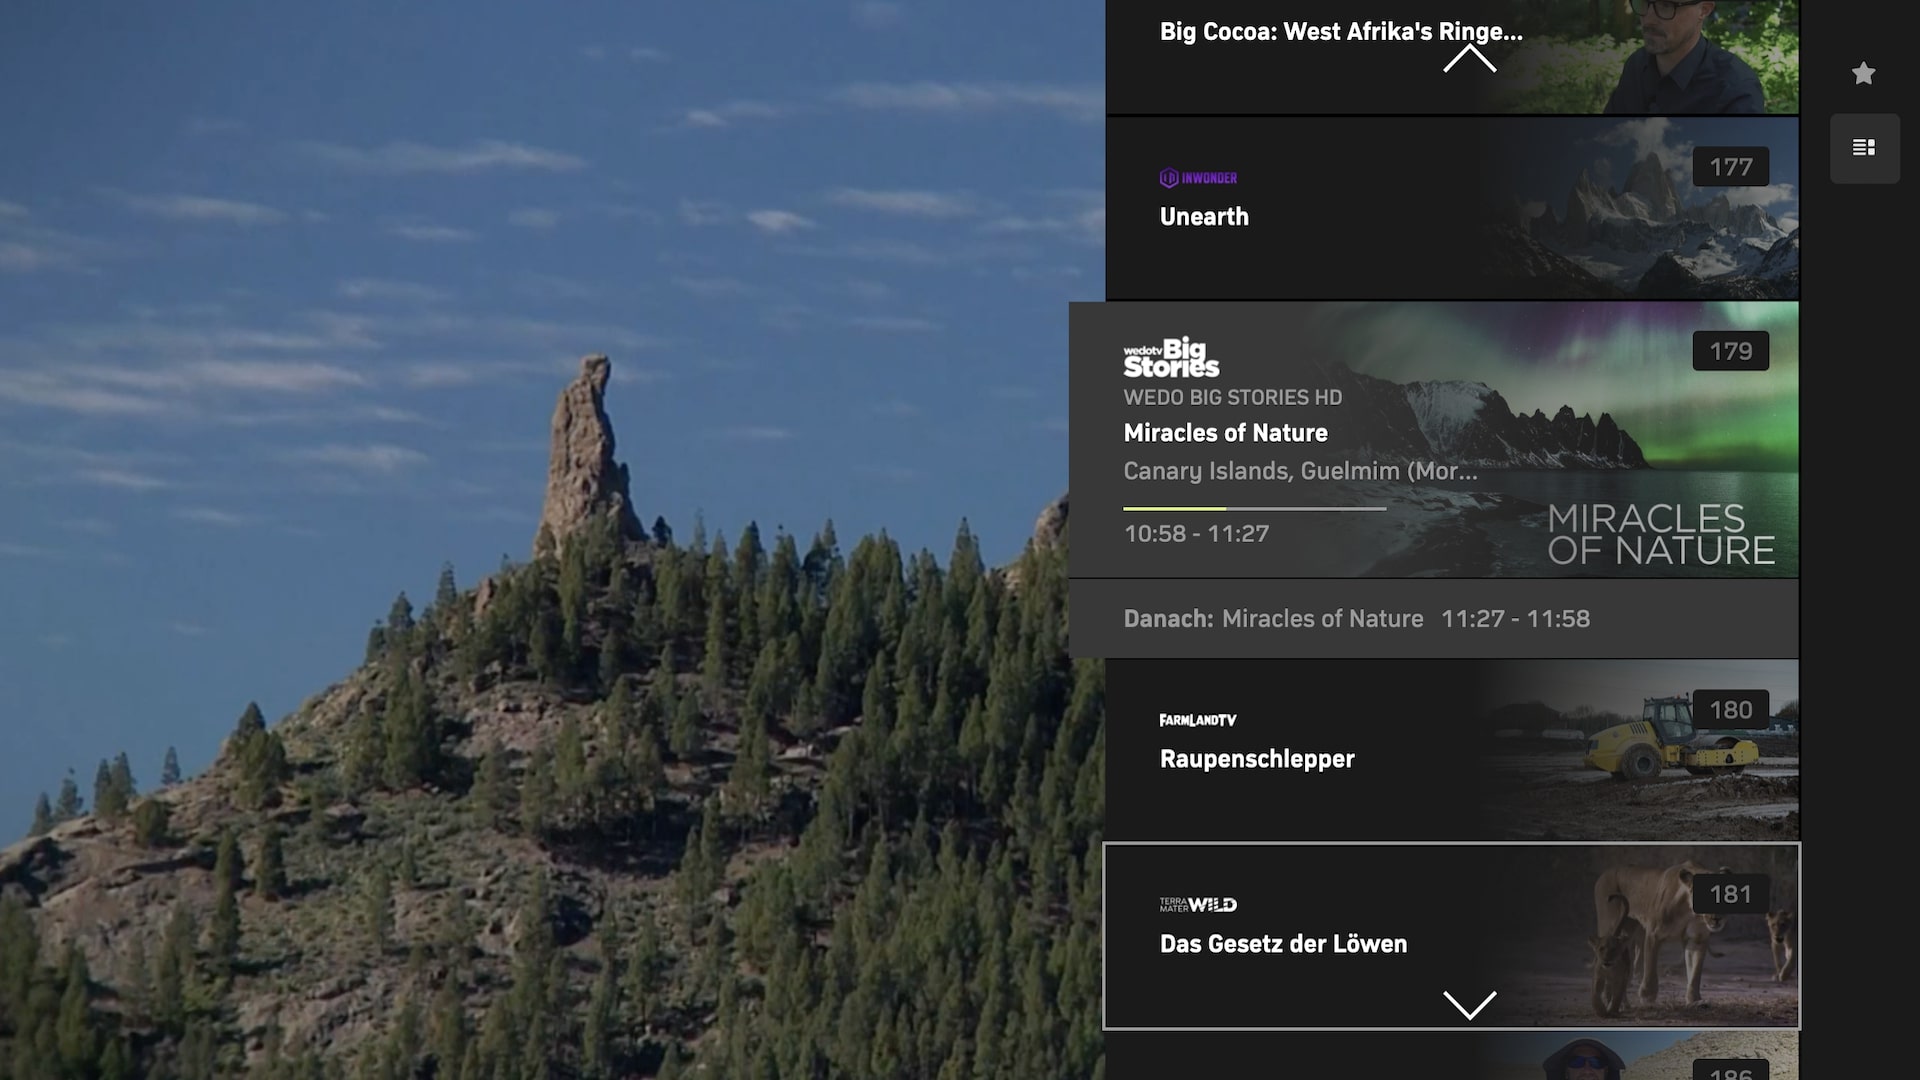
Task: Click channel number badge 177
Action: coord(1730,167)
